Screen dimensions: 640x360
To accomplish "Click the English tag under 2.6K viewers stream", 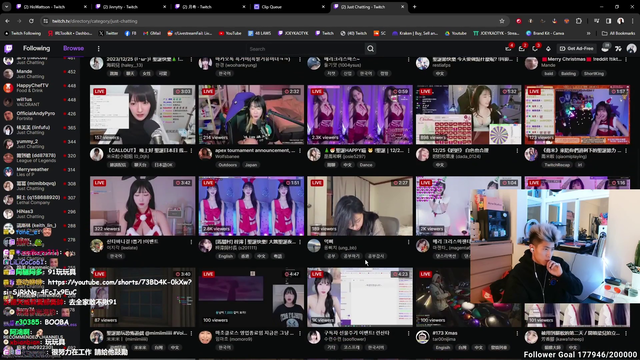I will (225, 256).
